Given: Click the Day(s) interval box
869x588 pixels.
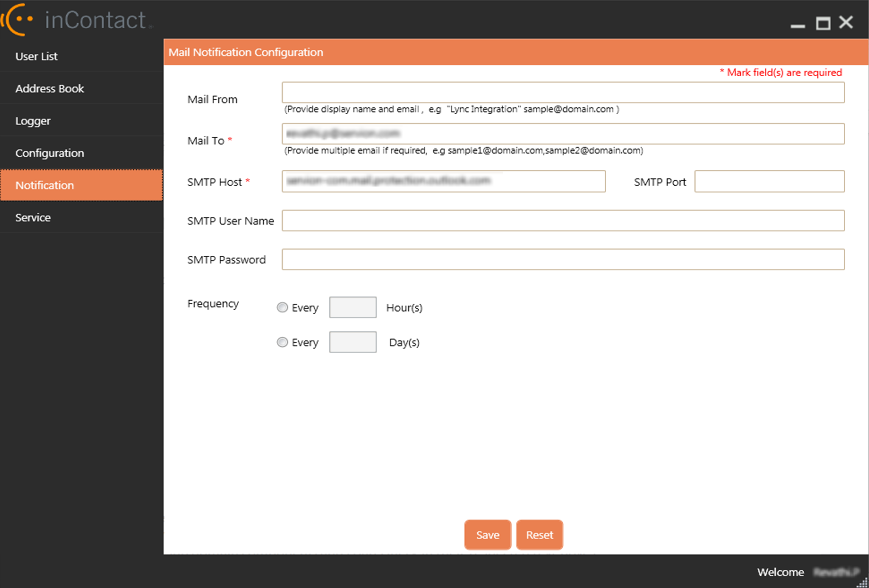Looking at the screenshot, I should [352, 342].
